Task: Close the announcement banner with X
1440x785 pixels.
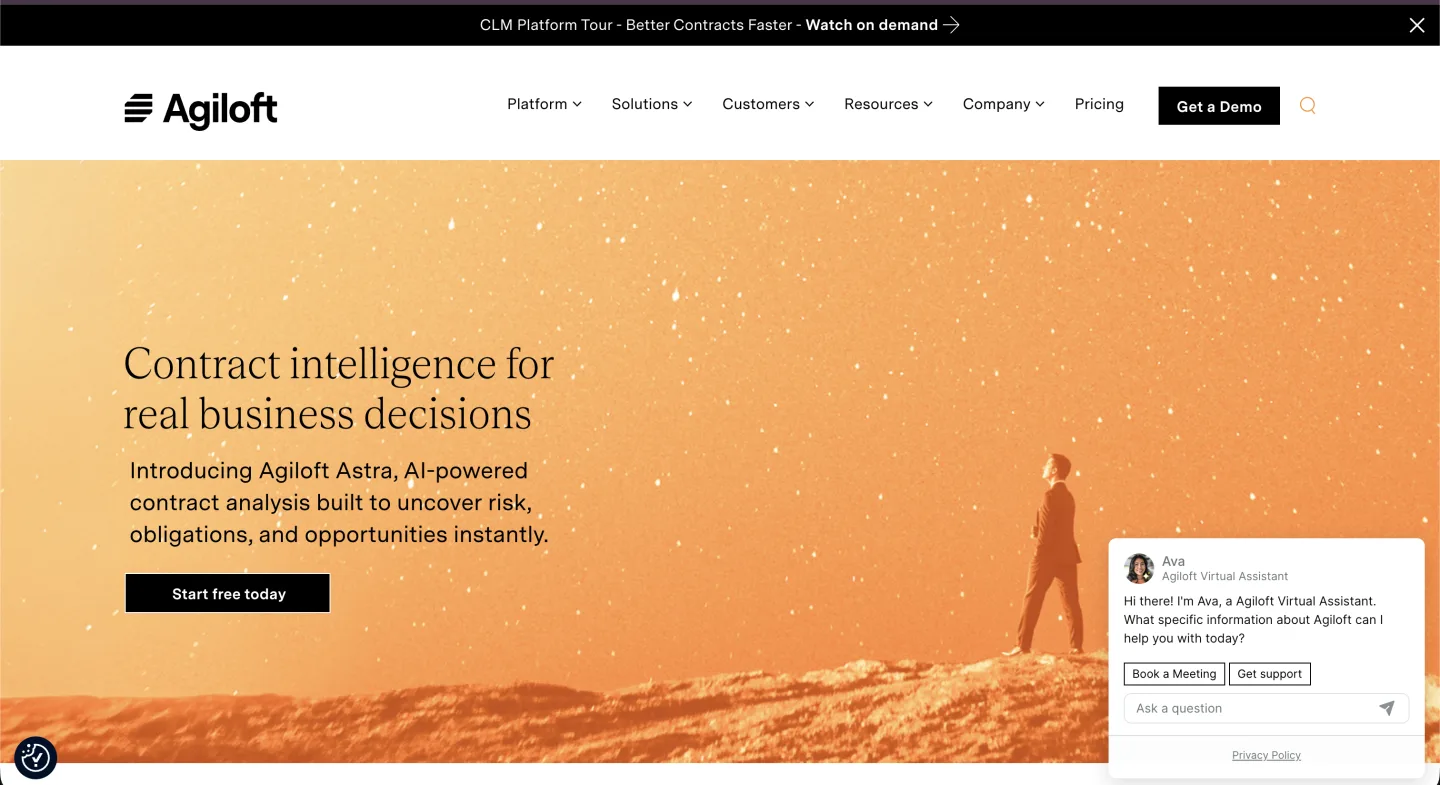Action: (1417, 26)
